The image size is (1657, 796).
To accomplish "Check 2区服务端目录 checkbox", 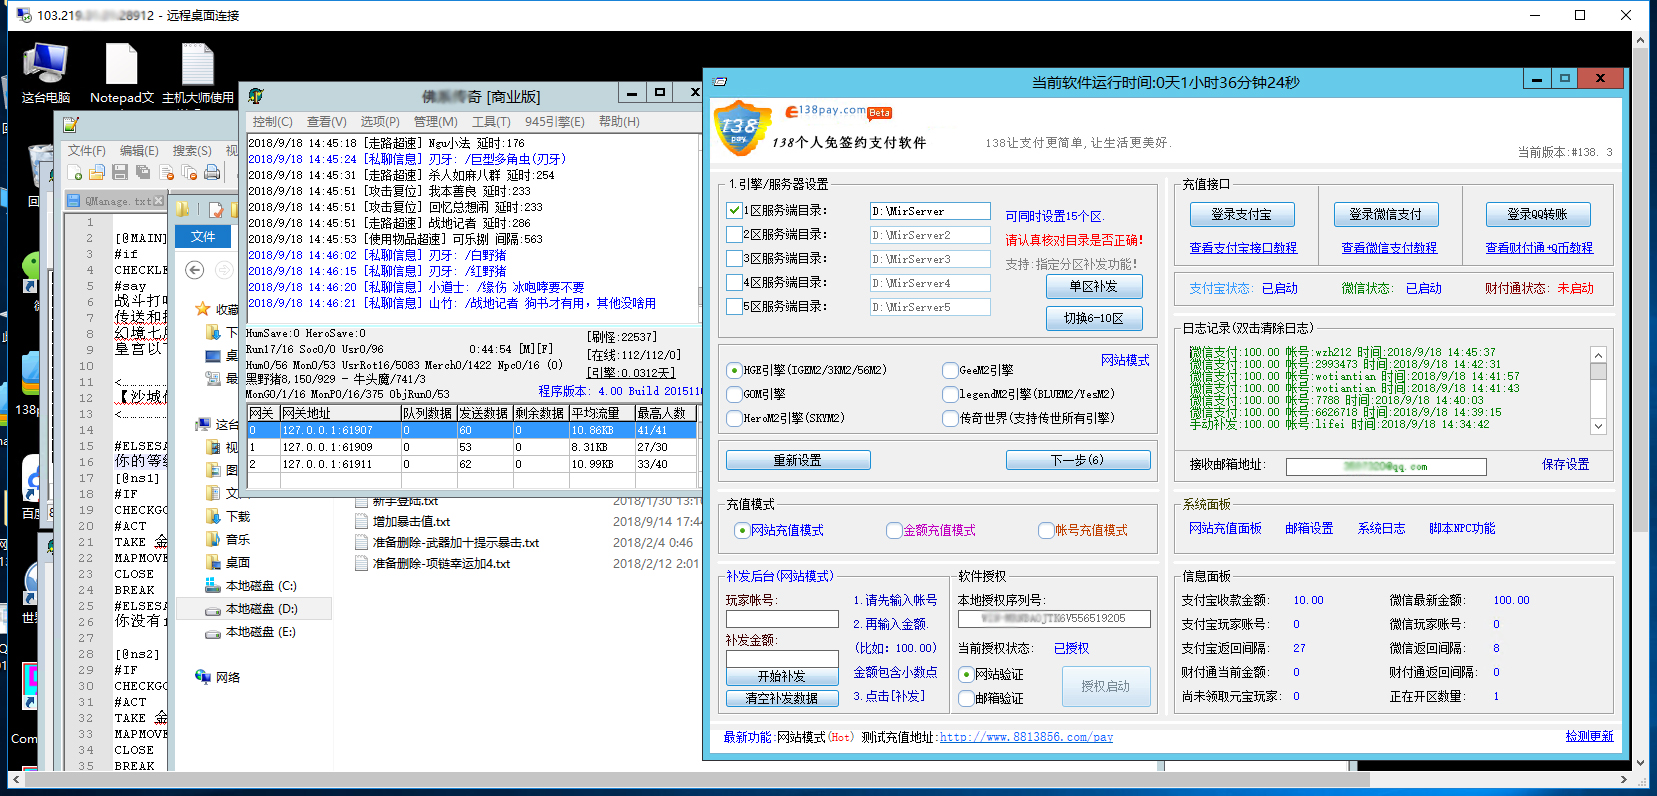I will [735, 235].
